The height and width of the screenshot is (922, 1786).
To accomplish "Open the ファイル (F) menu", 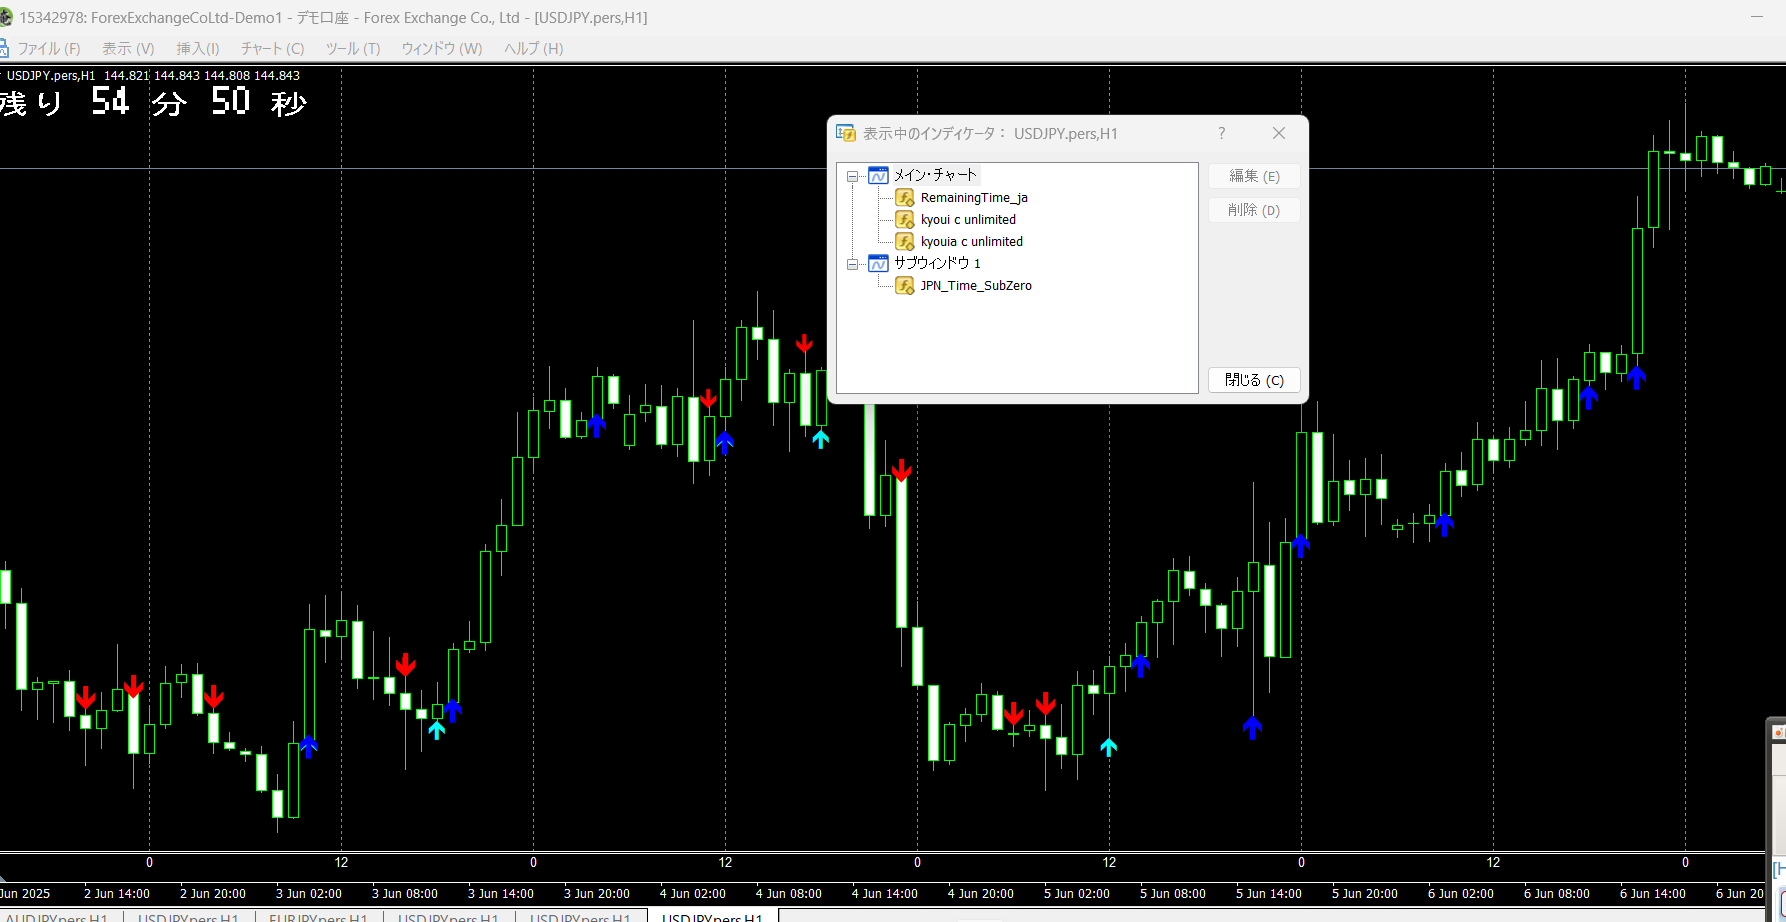I will coord(48,49).
